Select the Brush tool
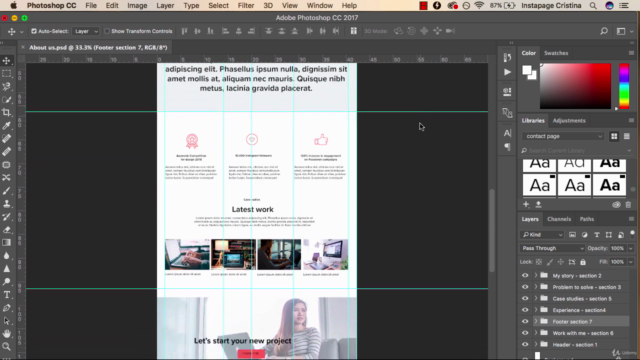This screenshot has width=640, height=360. click(x=7, y=191)
